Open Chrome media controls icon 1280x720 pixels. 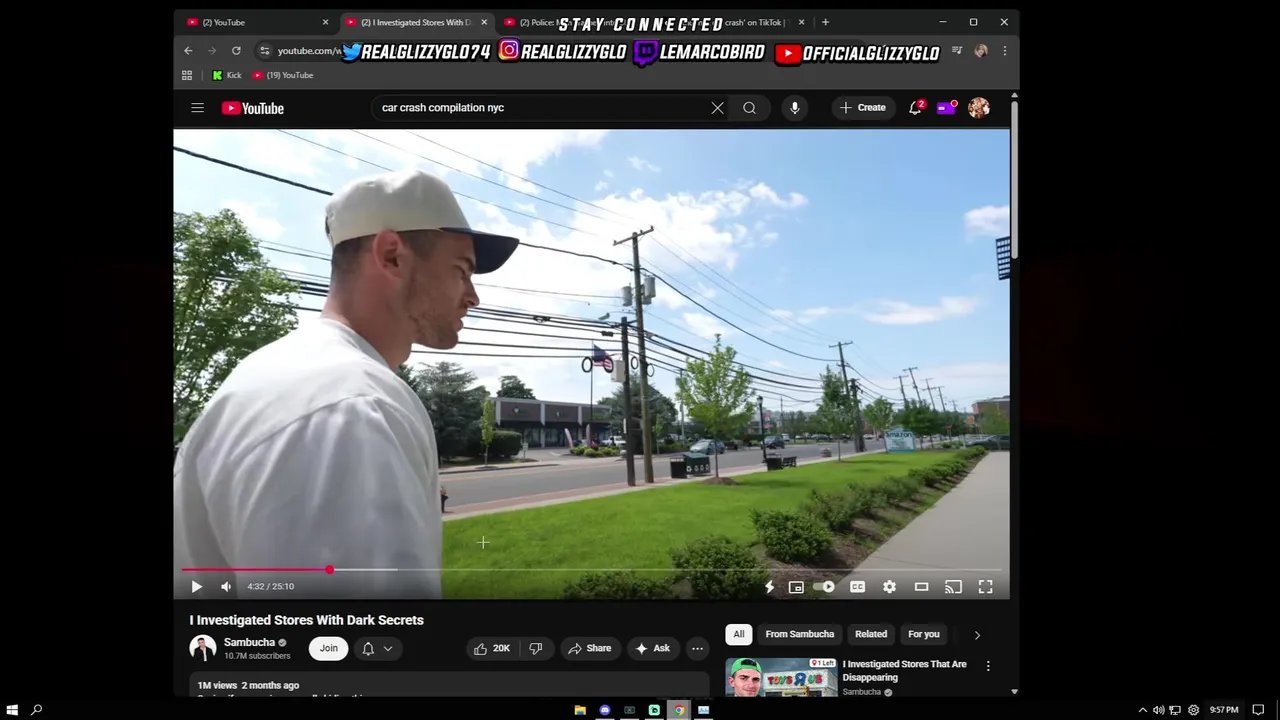[957, 51]
